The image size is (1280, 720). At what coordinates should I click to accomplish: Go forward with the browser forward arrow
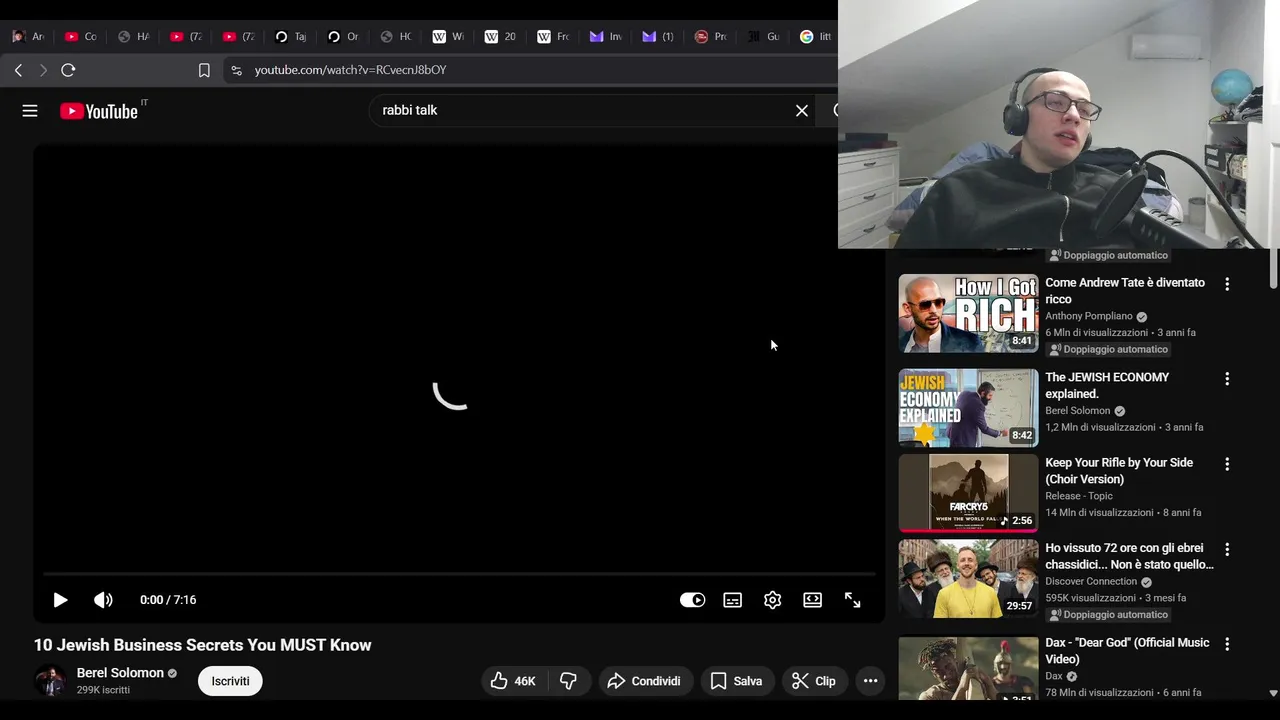tap(43, 70)
